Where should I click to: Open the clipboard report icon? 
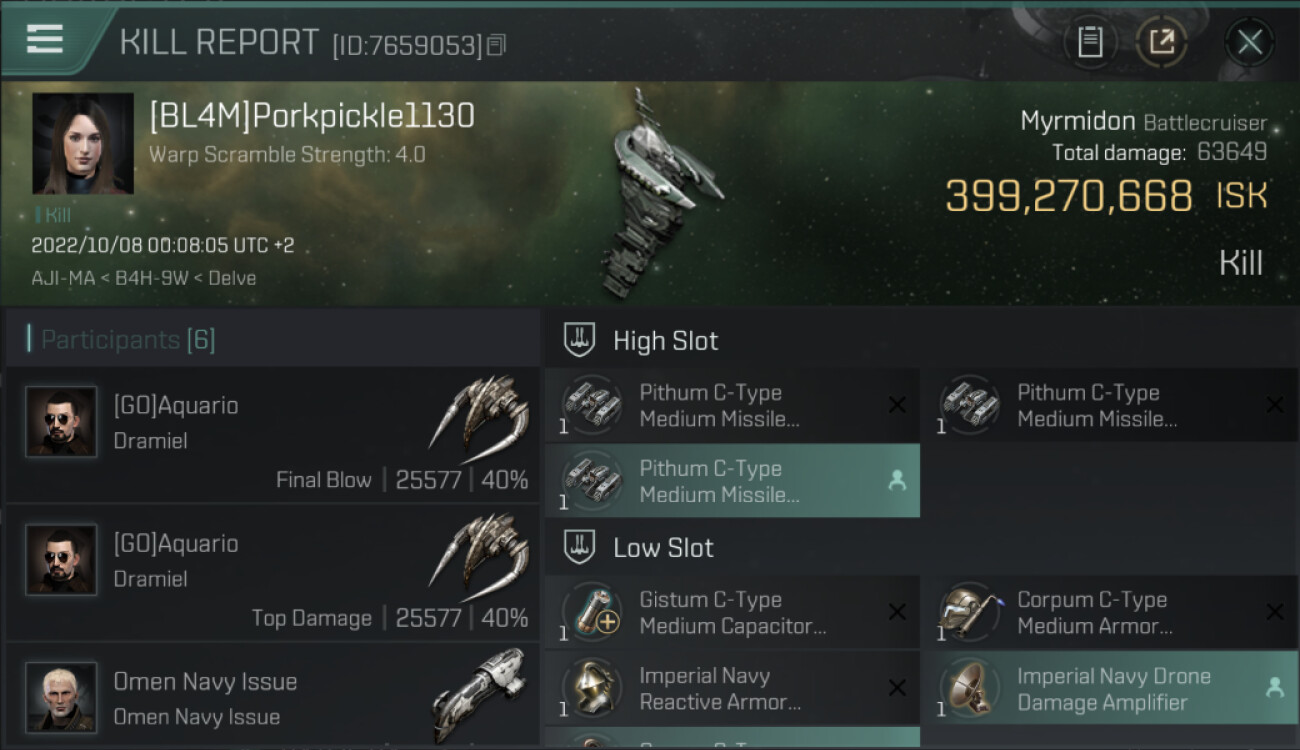point(1090,42)
